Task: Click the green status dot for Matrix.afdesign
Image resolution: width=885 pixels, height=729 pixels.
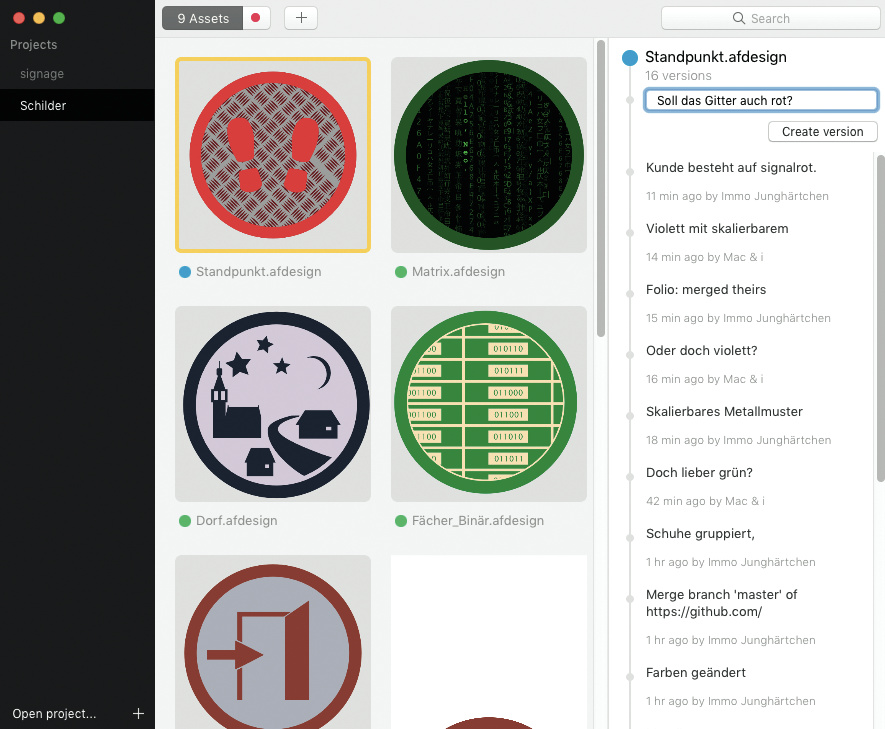Action: pos(401,272)
